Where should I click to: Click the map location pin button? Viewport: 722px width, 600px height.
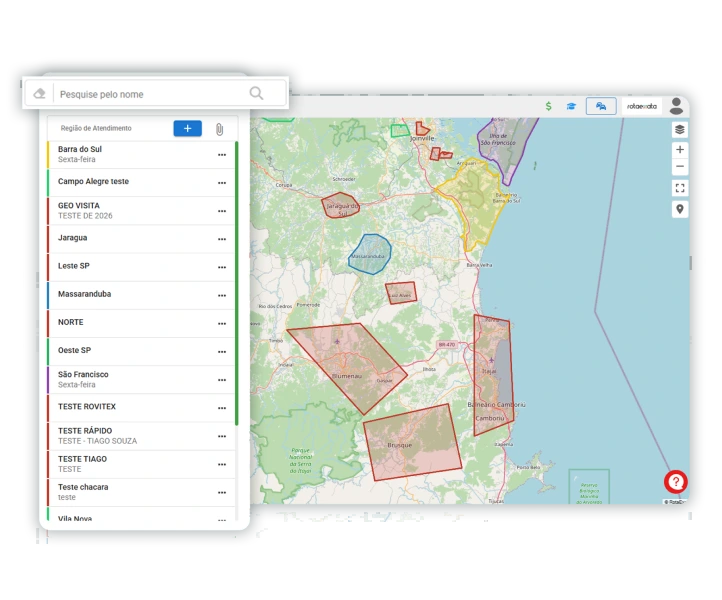point(680,209)
